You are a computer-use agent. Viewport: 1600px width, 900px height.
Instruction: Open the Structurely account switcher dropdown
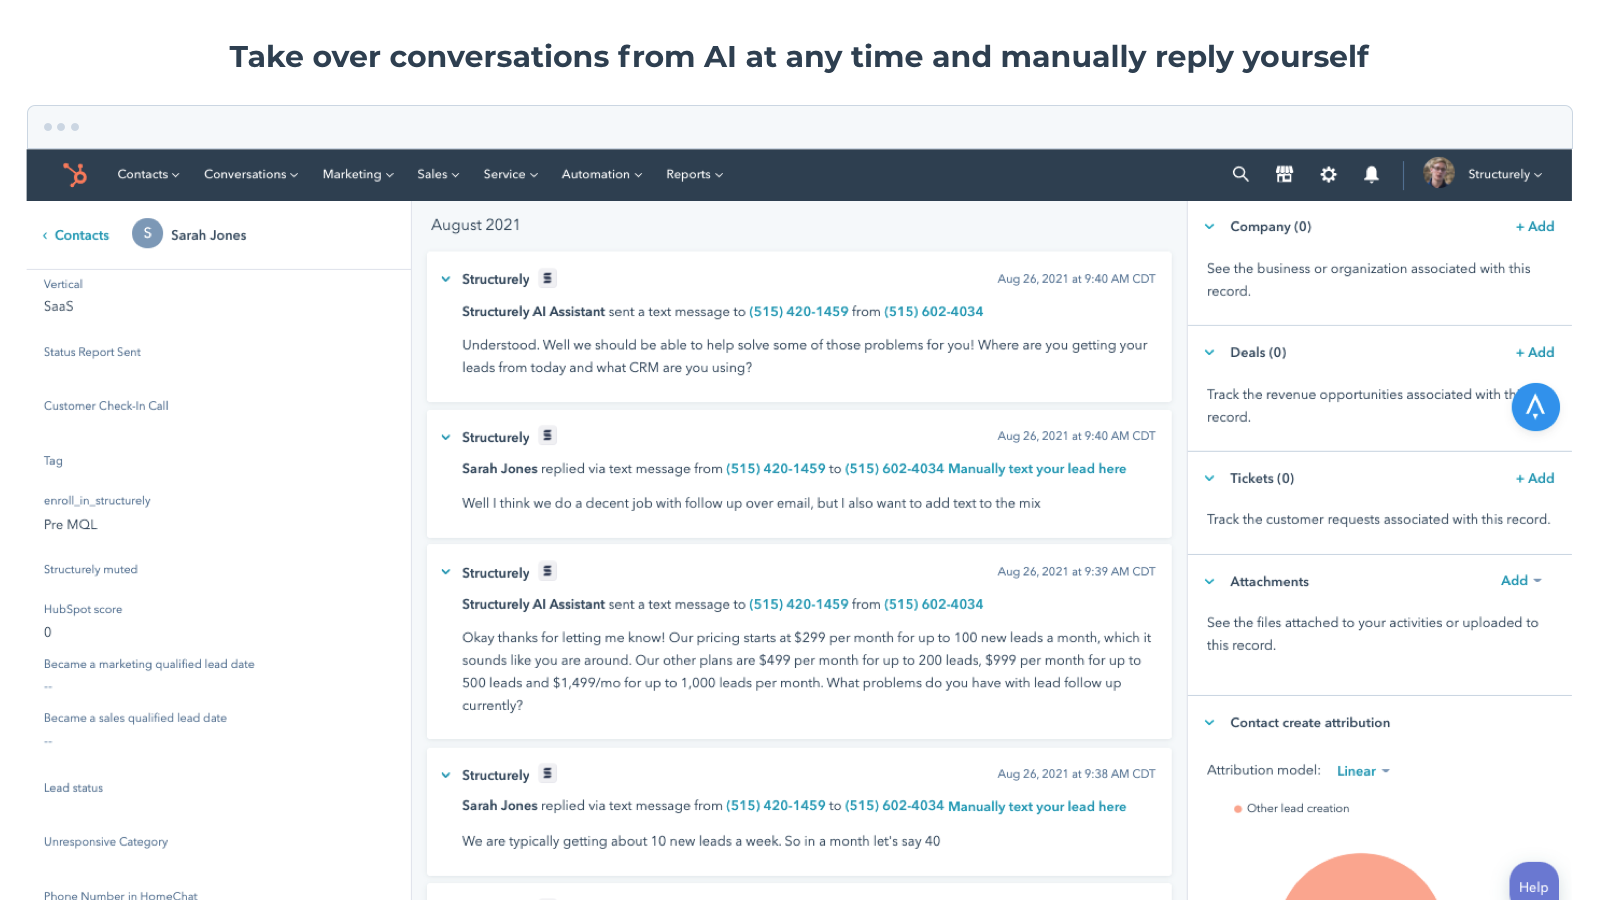click(x=1504, y=174)
